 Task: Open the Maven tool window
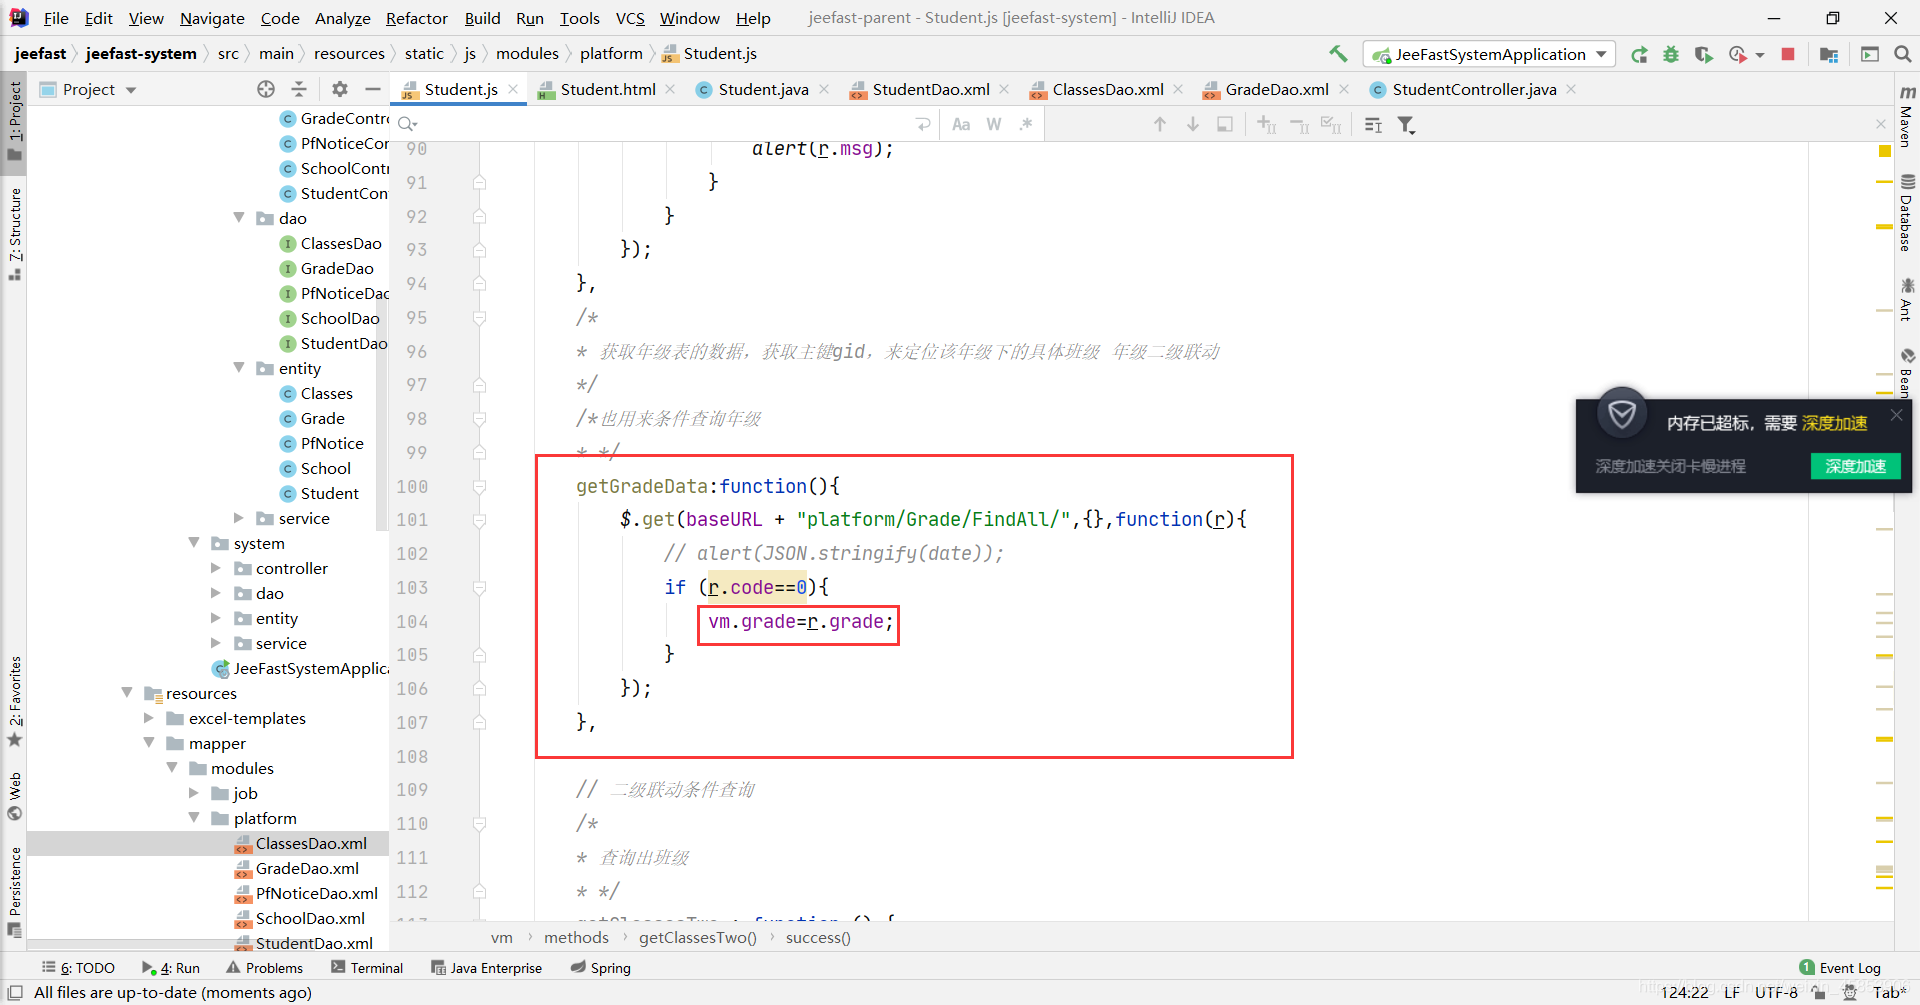coord(1907,117)
